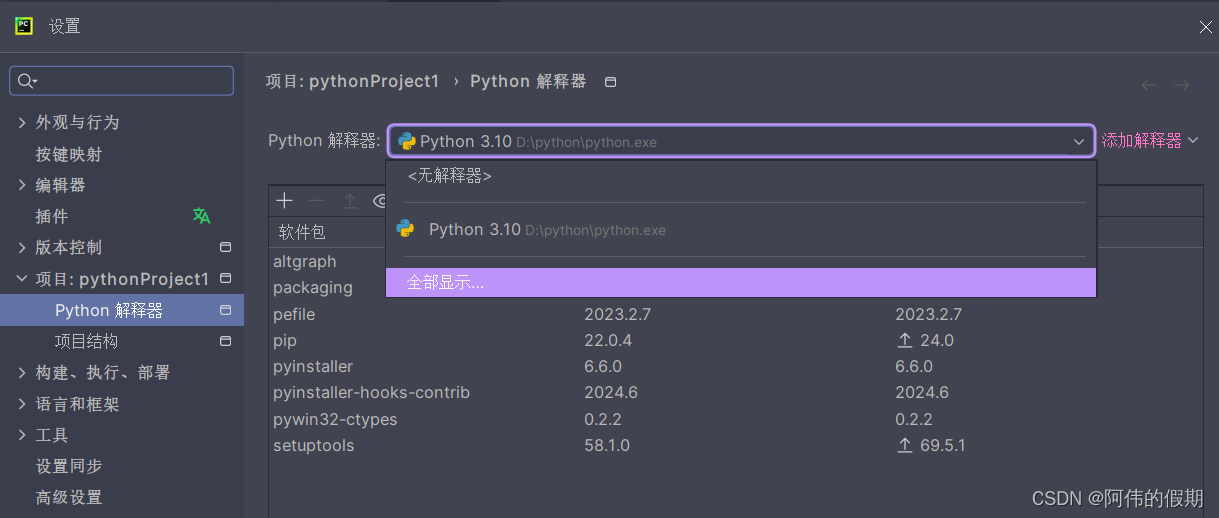Viewport: 1219px width, 518px height.
Task: Expand the 编辑器 section
Action: tap(22, 185)
